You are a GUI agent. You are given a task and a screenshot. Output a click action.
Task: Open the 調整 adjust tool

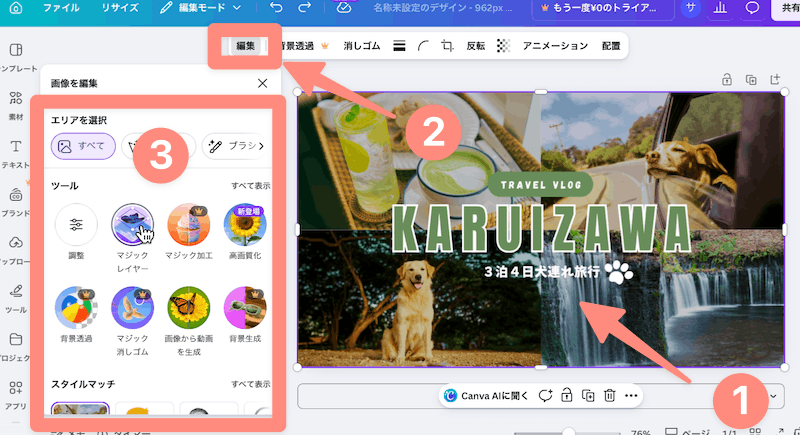[x=76, y=232]
